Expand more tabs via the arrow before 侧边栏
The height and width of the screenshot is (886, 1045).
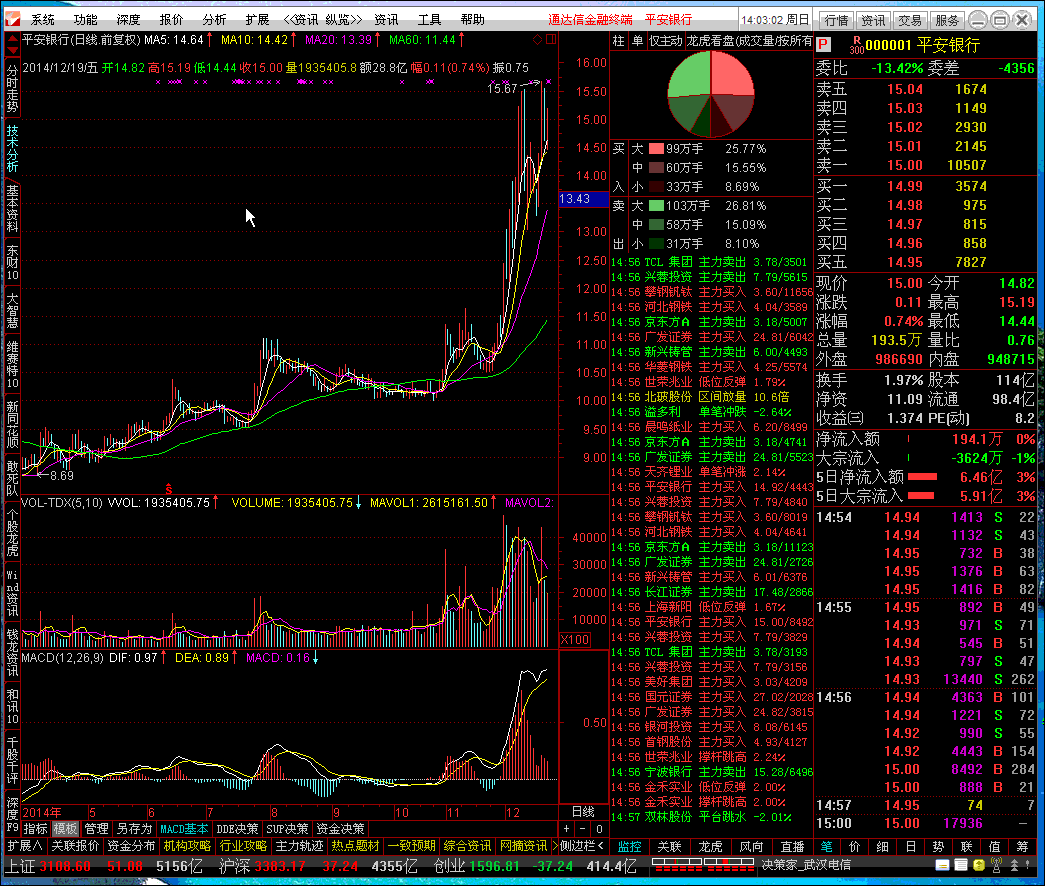[x=554, y=846]
